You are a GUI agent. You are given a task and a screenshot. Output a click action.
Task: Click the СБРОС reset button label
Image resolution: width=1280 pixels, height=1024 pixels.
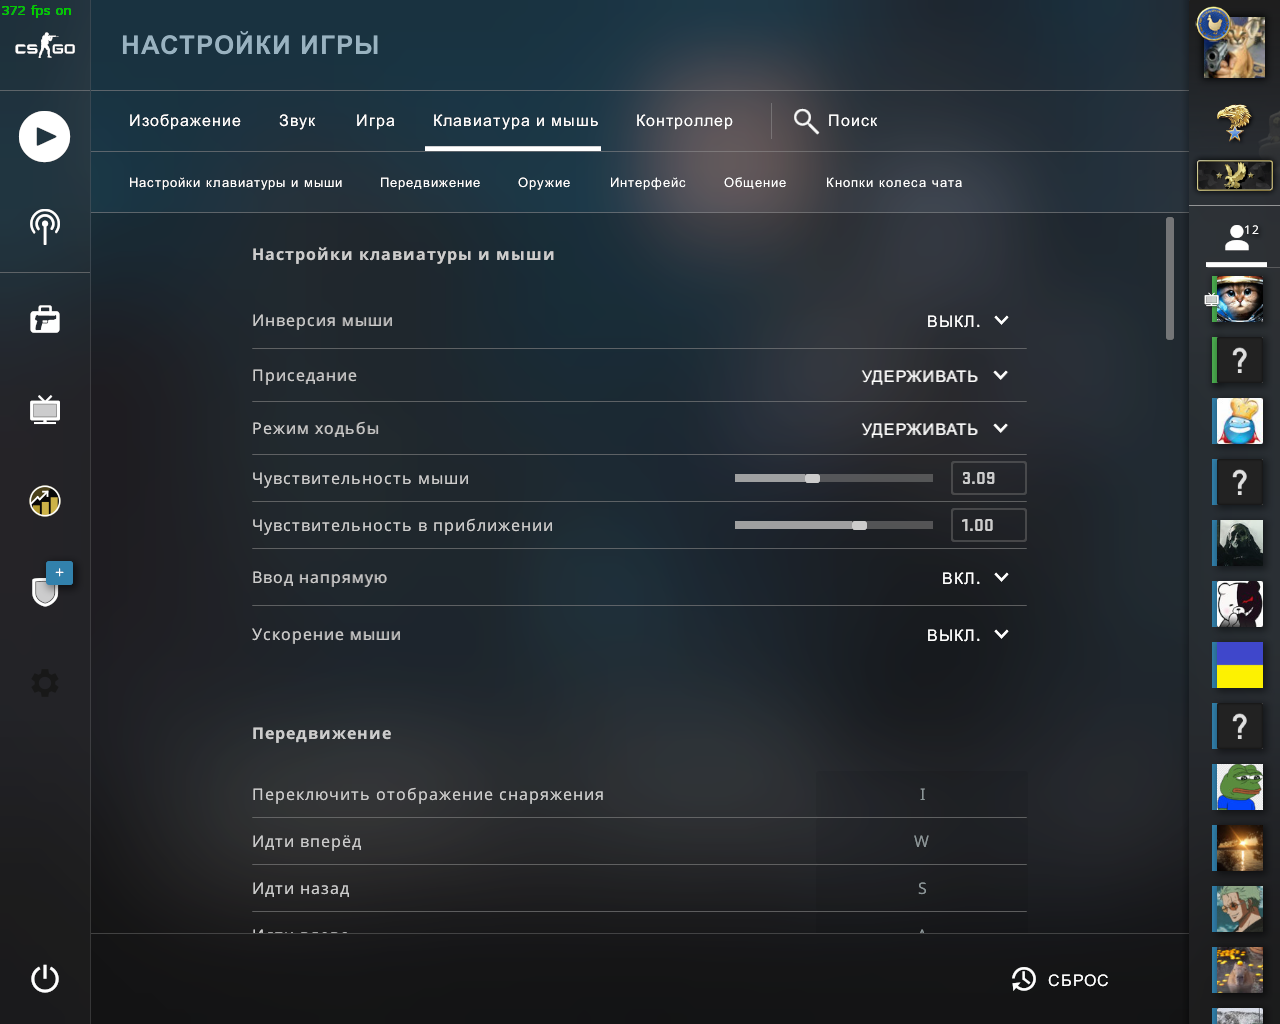(x=1078, y=980)
